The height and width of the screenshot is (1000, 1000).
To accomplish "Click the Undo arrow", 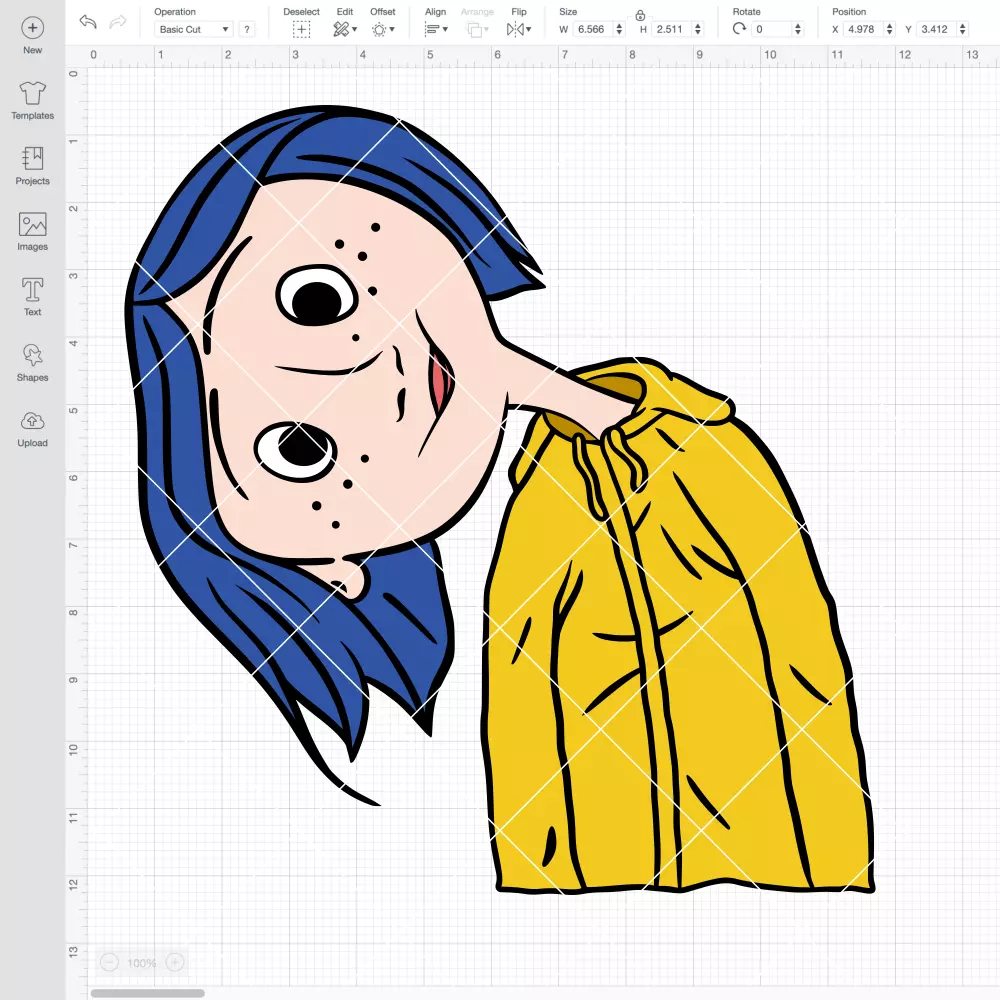I will 88,22.
